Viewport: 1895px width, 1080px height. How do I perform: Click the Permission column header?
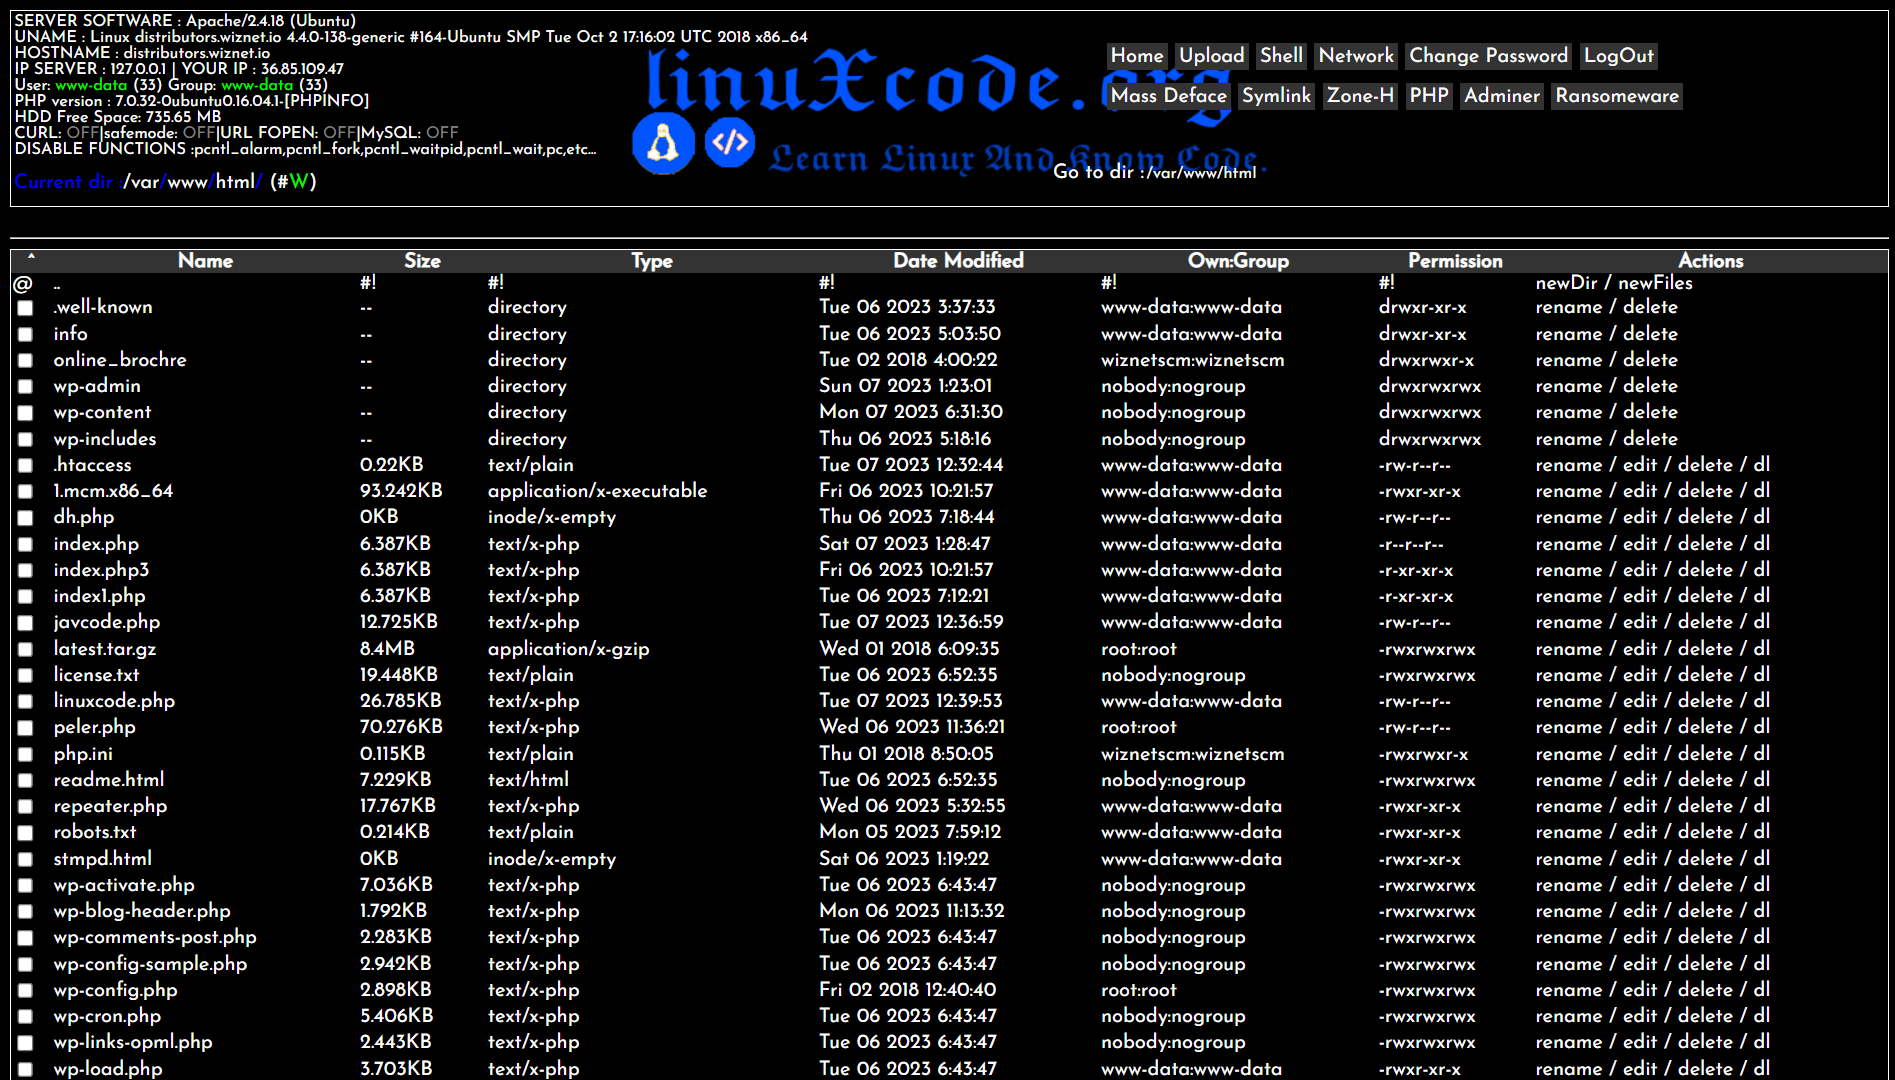pos(1455,261)
